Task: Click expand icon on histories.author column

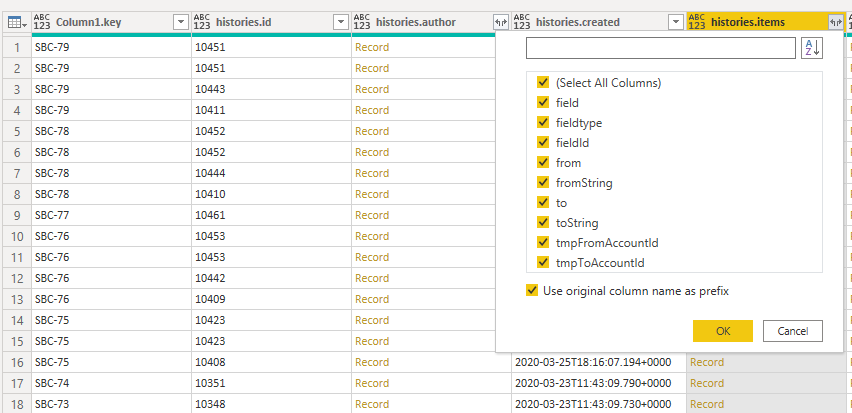Action: [500, 22]
